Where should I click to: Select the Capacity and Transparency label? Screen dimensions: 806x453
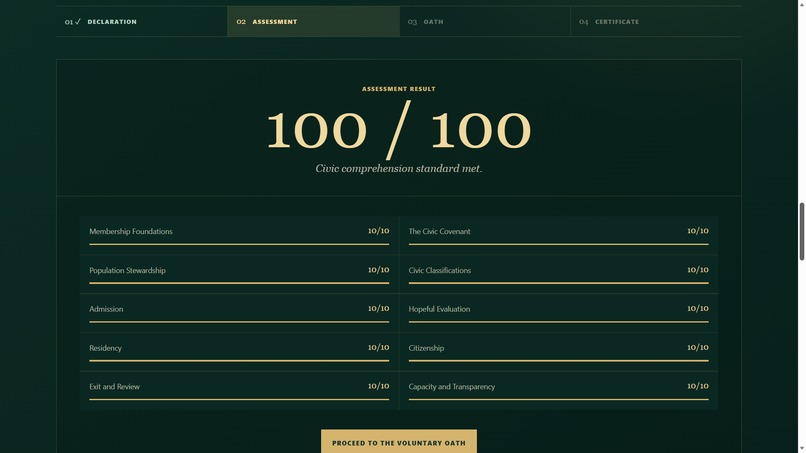coord(452,387)
